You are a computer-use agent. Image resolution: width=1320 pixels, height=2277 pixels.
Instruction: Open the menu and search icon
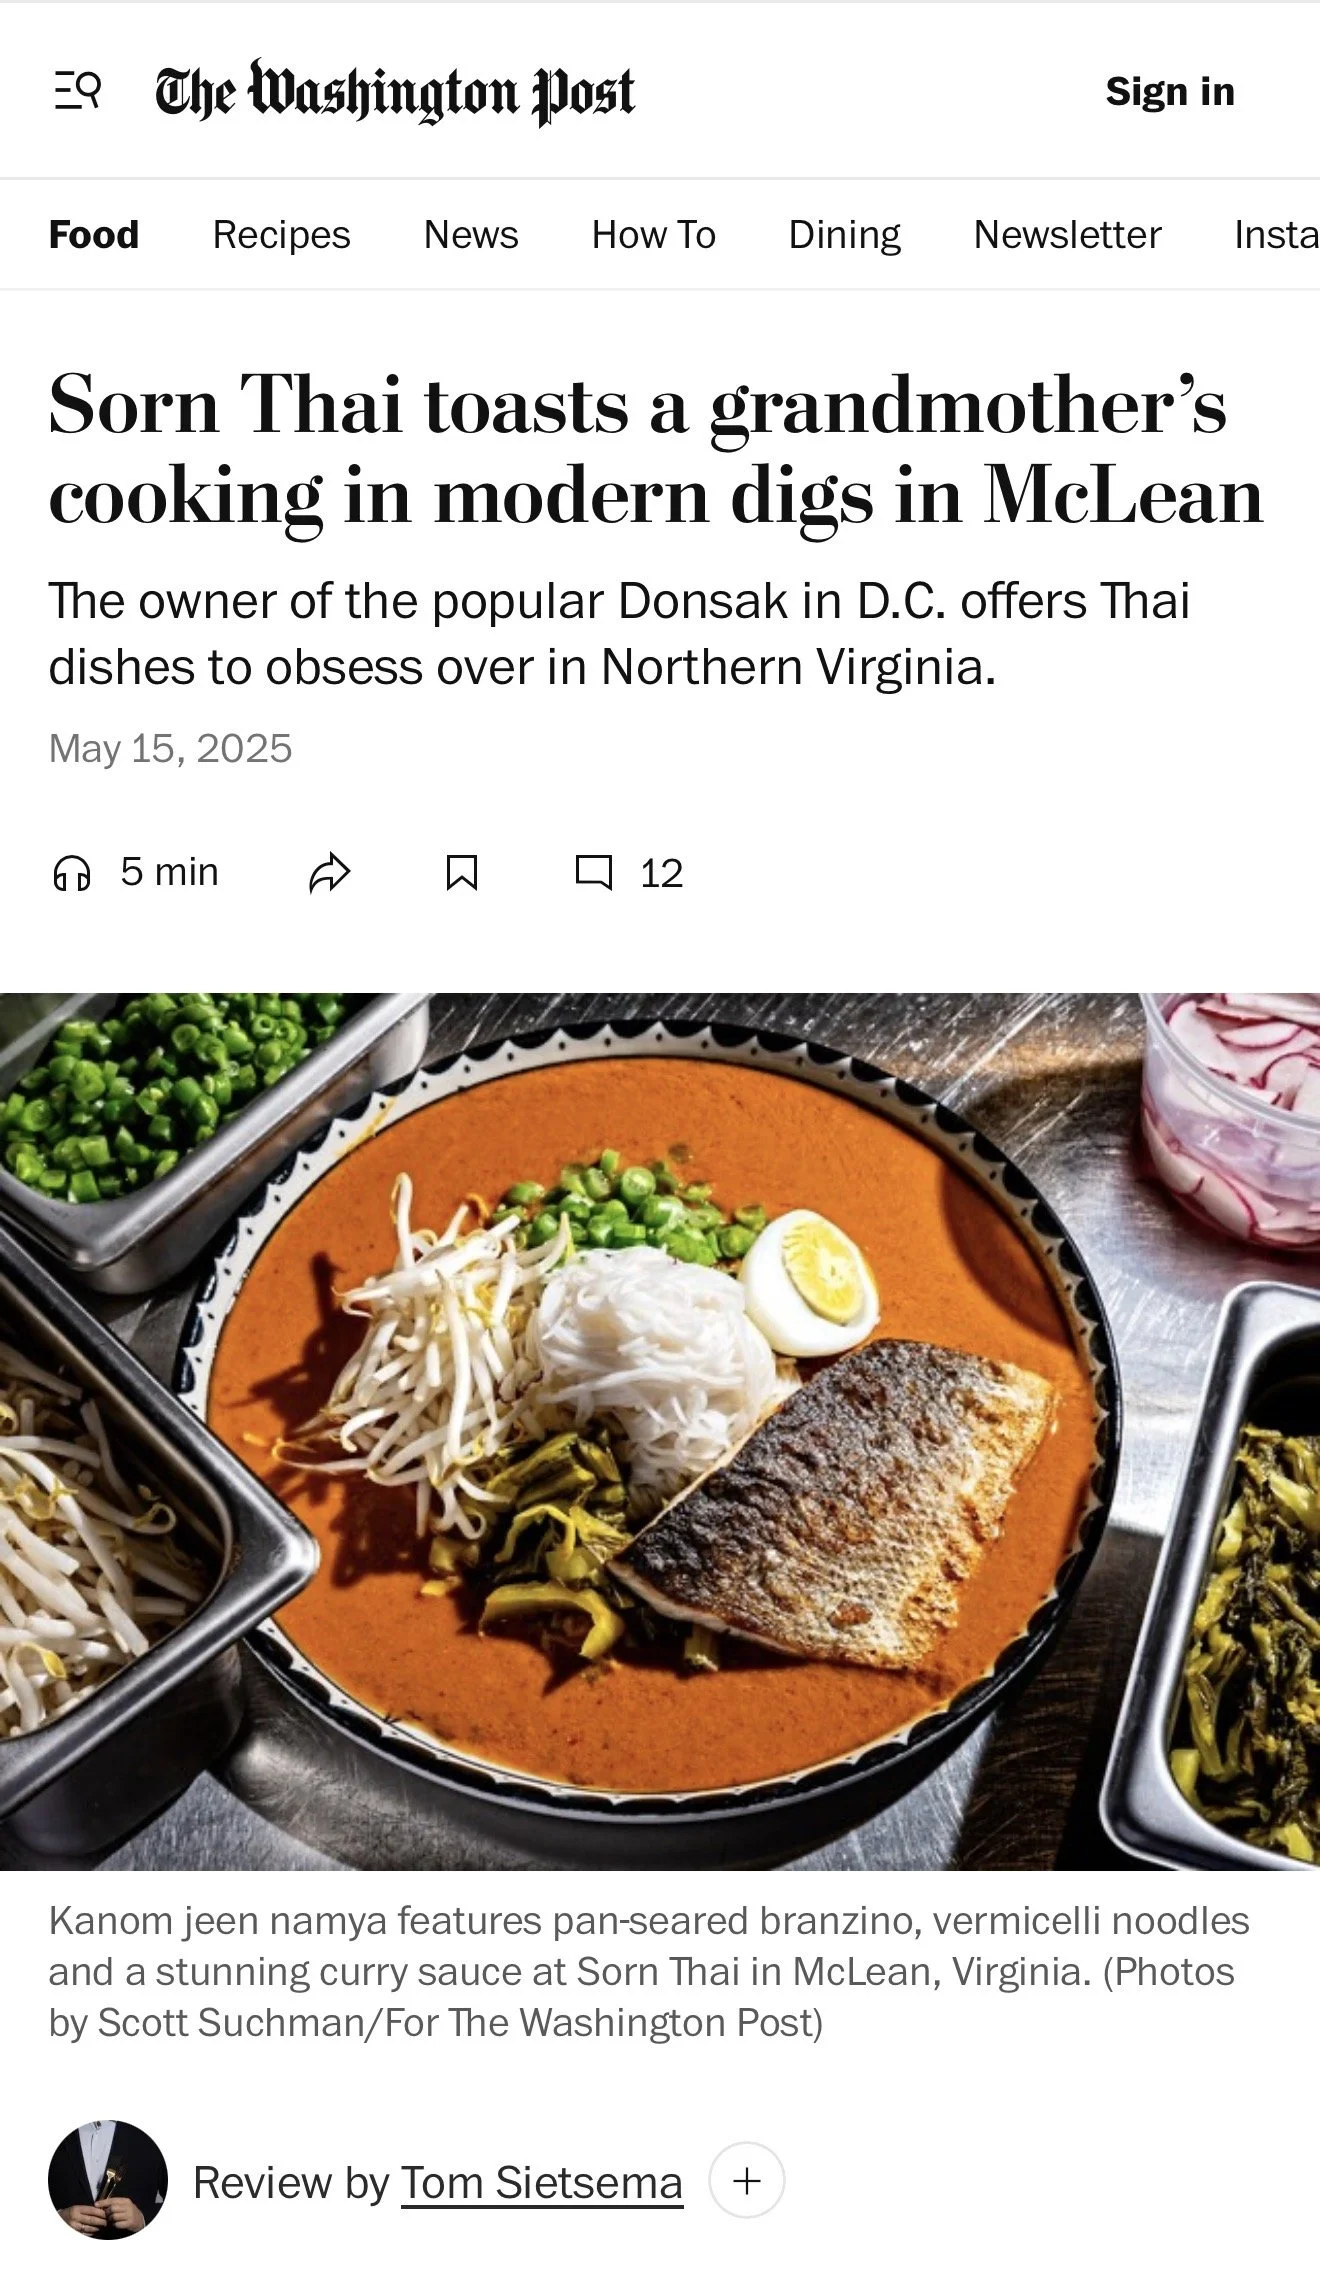point(77,91)
